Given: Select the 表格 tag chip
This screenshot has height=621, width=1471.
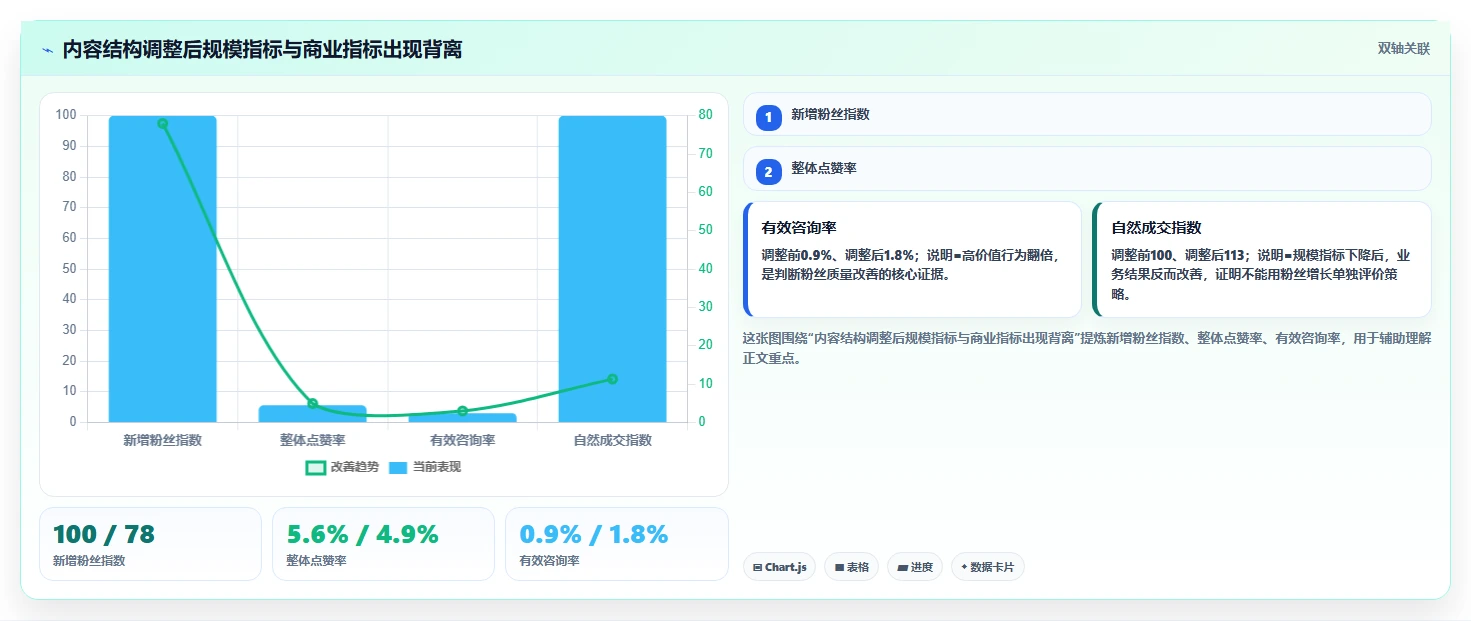Looking at the screenshot, I should [x=851, y=567].
